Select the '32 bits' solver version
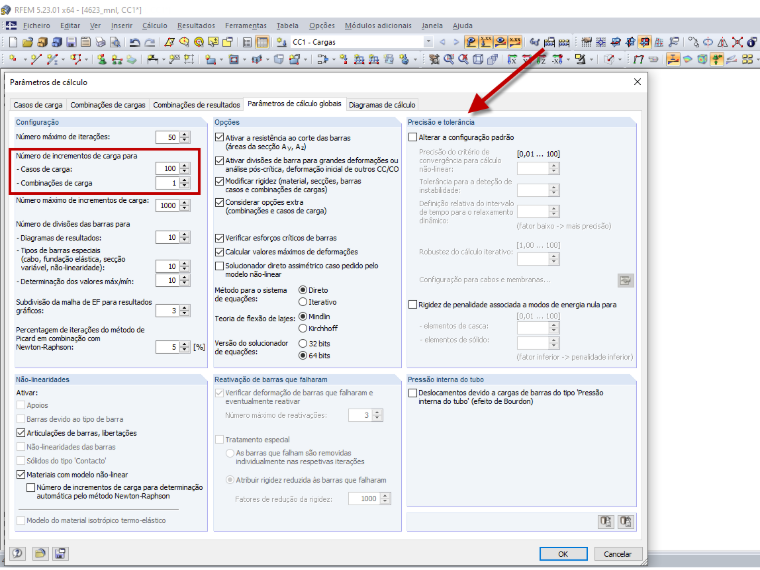Viewport: 760px width, 570px height. point(303,344)
